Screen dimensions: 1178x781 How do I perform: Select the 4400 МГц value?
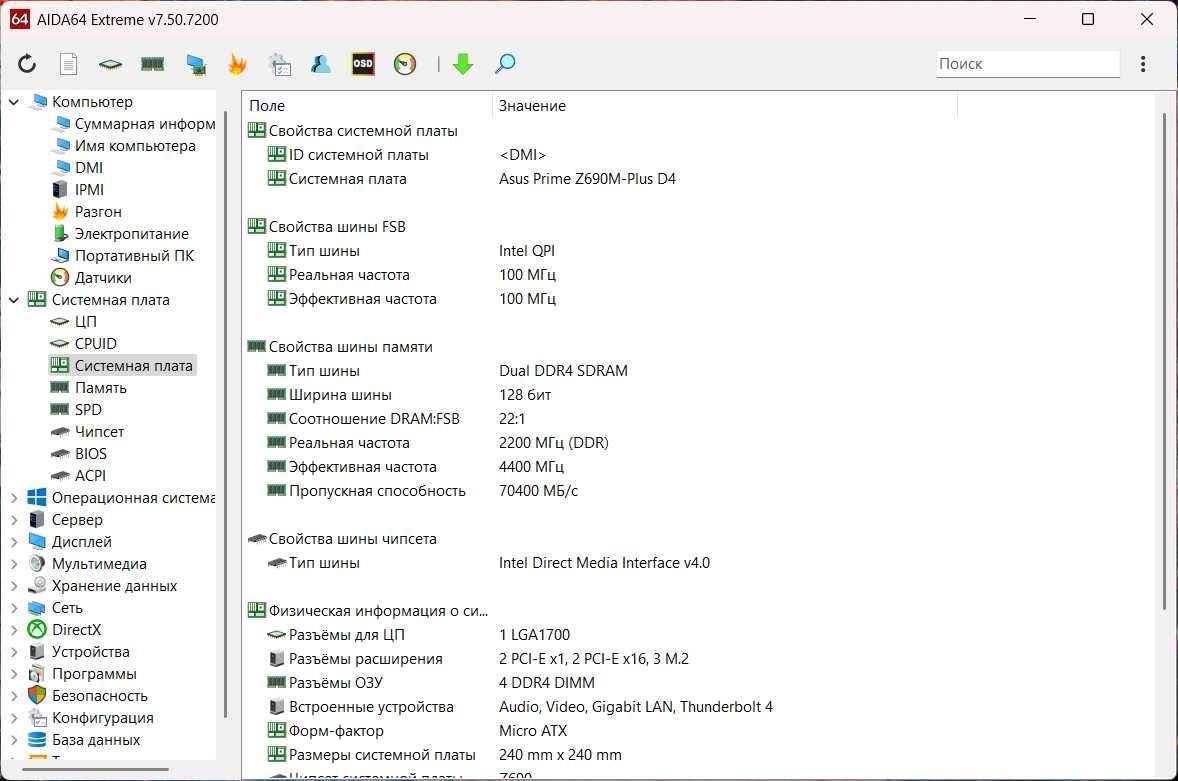pyautogui.click(x=531, y=467)
